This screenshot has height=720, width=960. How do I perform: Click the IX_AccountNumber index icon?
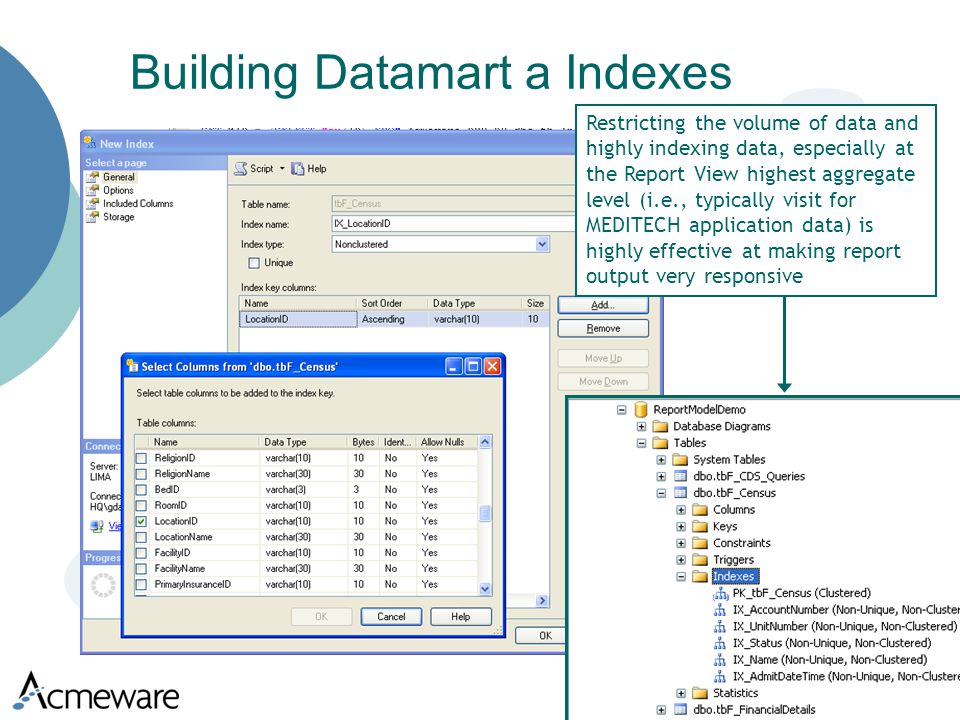720,610
